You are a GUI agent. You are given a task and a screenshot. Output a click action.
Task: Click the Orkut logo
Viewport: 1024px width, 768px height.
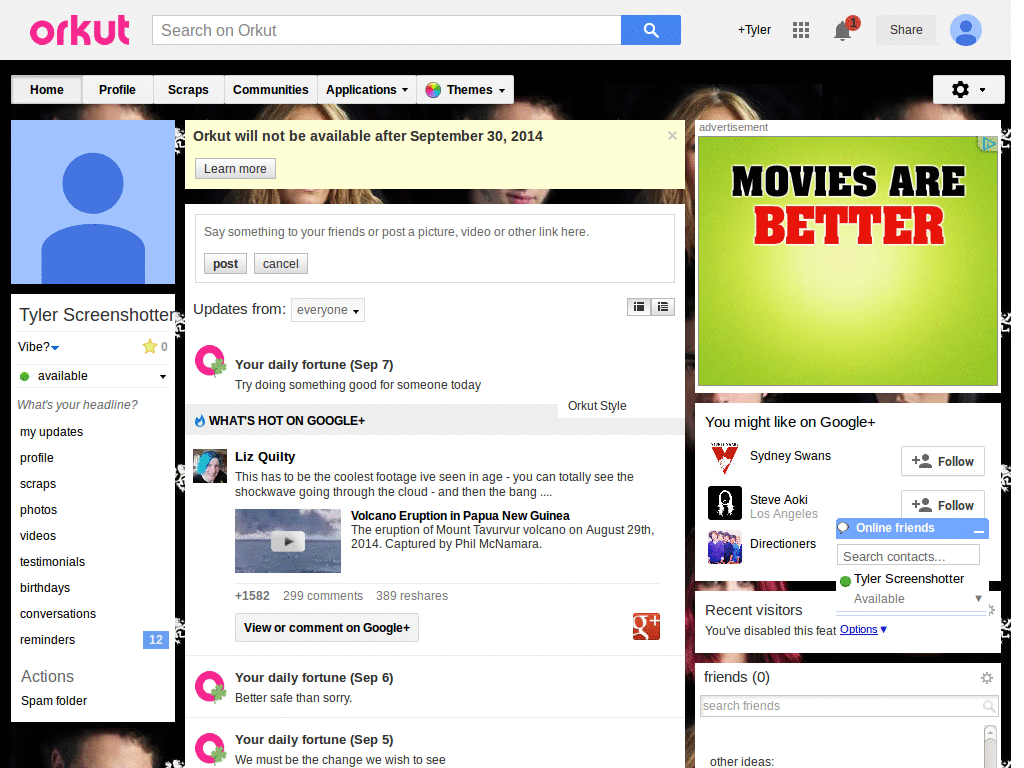(79, 30)
